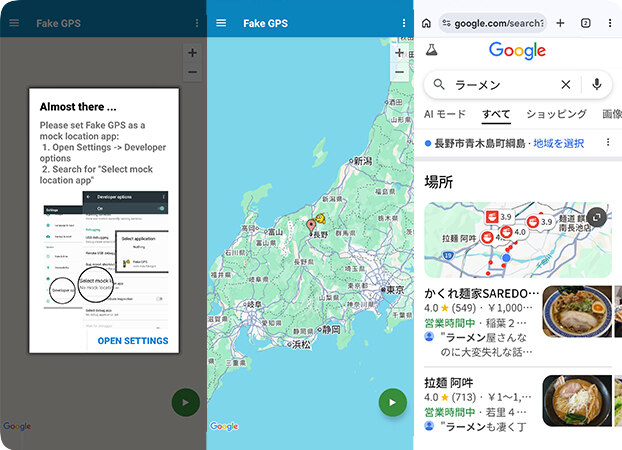Click the Google logo on search page
Viewport: 622px width, 450px height.
(517, 51)
